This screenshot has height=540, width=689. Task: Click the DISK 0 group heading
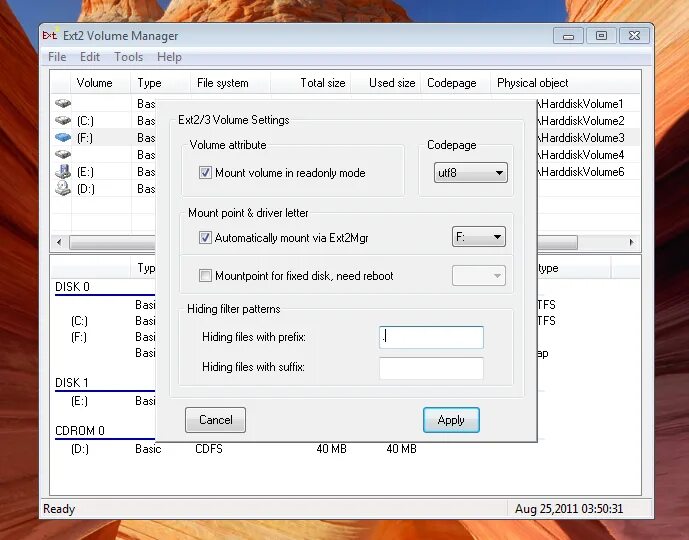[72, 287]
